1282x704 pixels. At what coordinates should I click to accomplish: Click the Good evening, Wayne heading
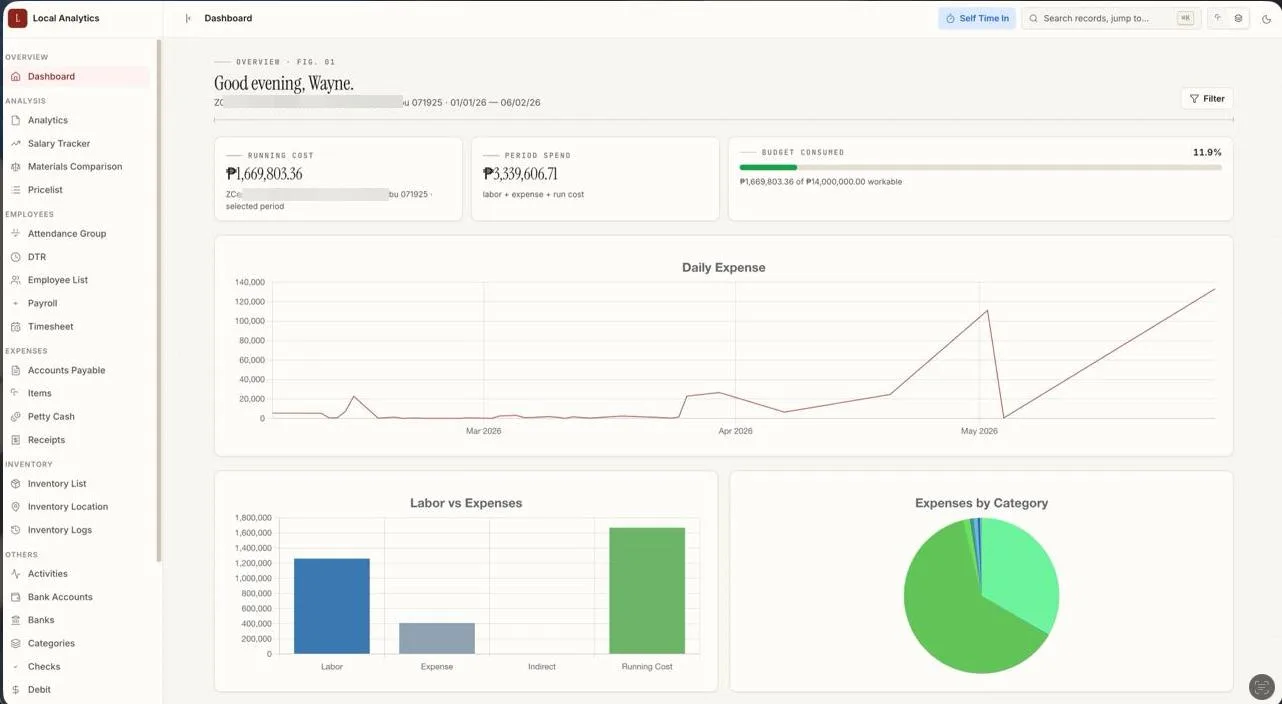coord(284,83)
